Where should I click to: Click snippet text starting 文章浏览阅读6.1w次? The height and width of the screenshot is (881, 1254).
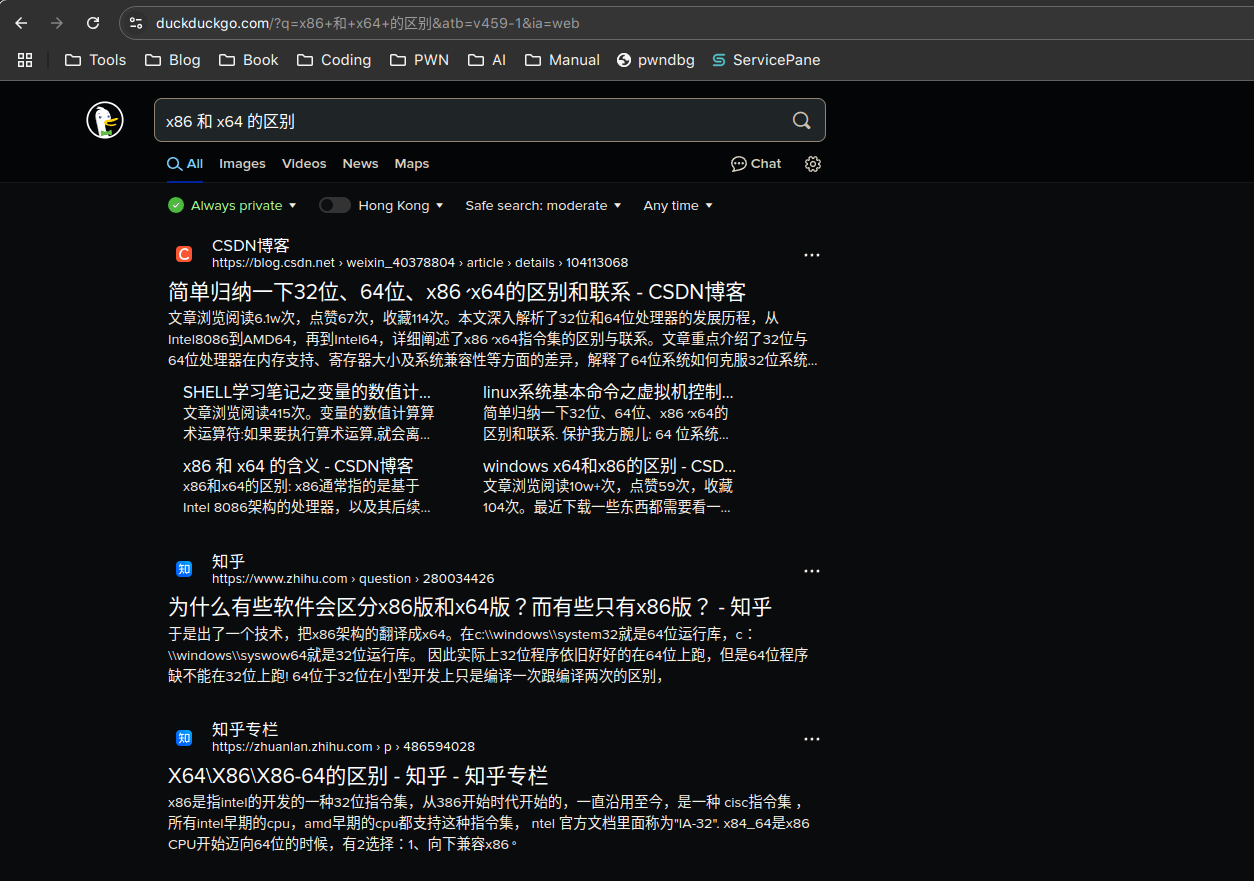click(493, 339)
